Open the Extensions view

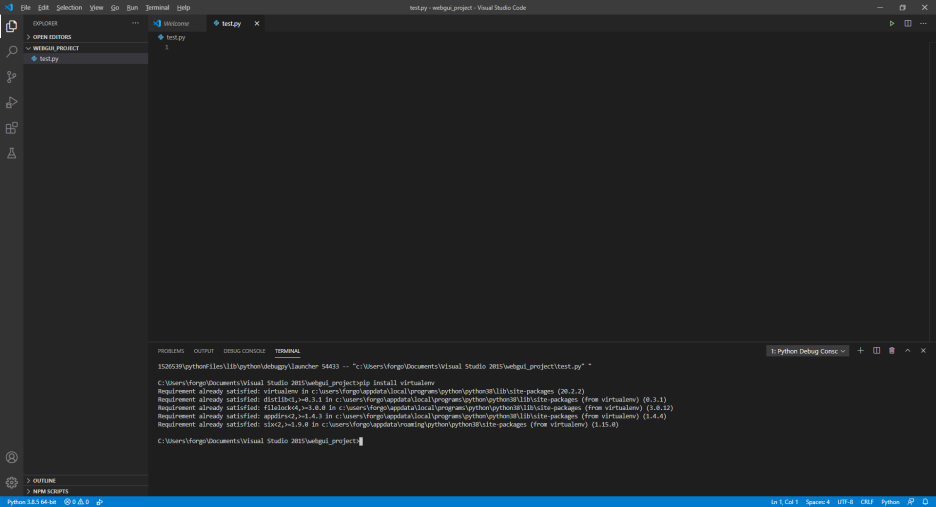[x=11, y=128]
